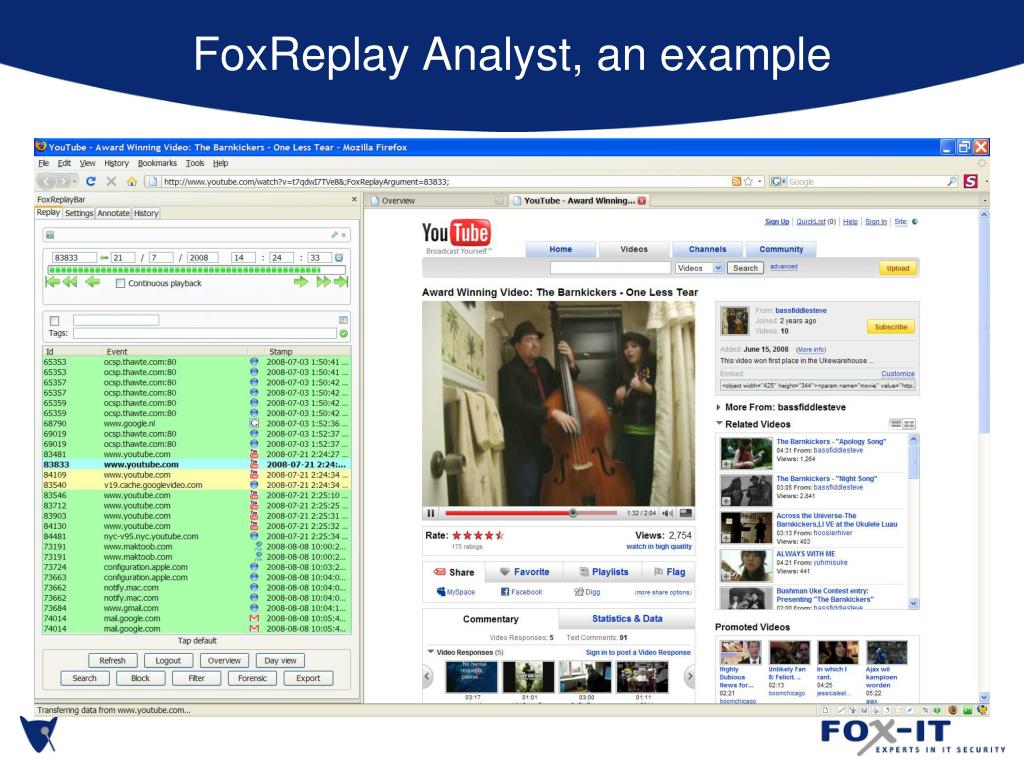Open the back/forward history dropdown arrow

click(74, 182)
